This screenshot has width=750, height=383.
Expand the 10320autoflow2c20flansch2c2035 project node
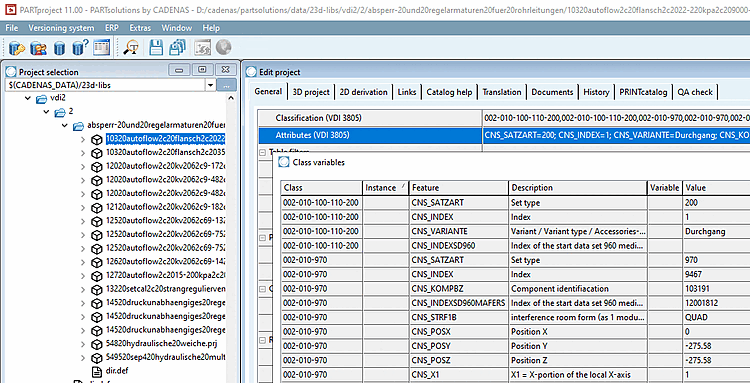tap(83, 153)
